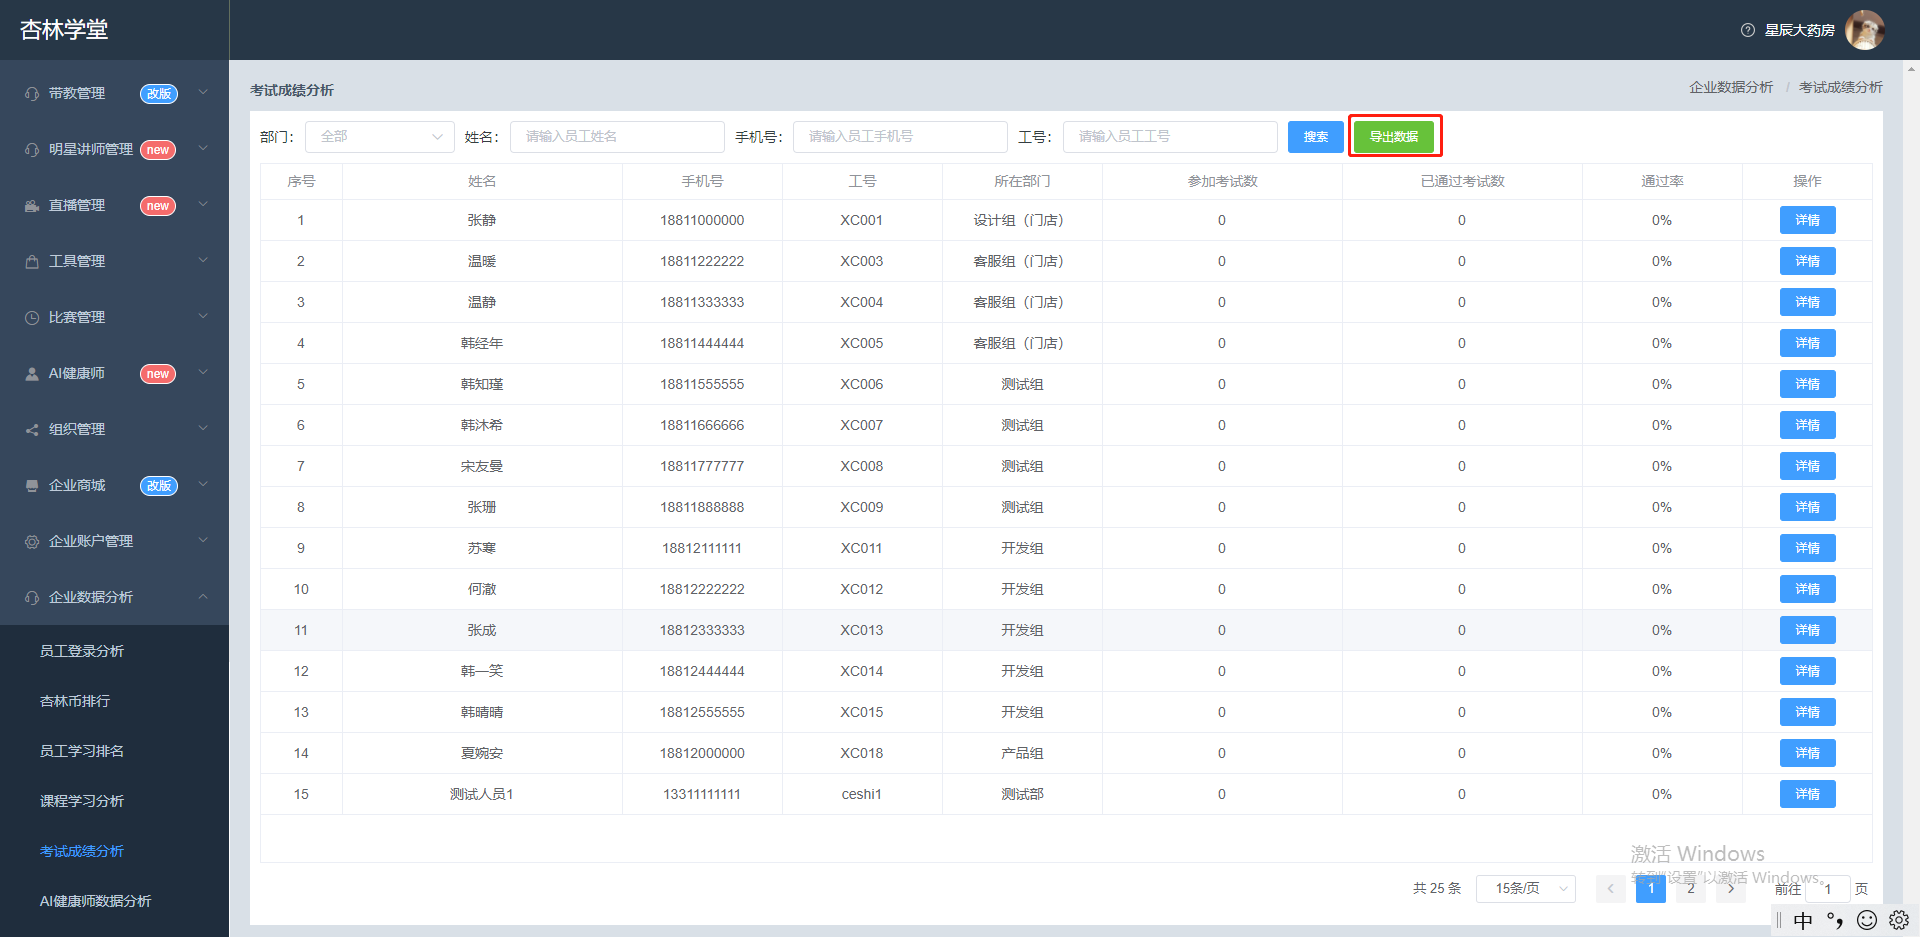Open 课程学习分析 submenu item
Screen dimensions: 1920x937
(x=82, y=801)
